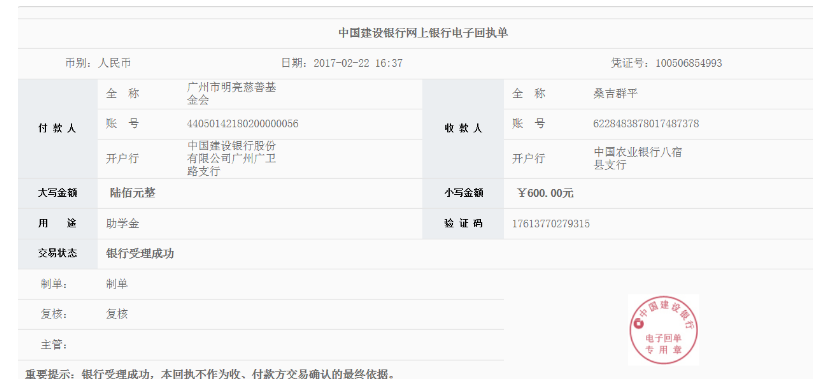Click the receipt title 中国建设银行网上银行电子回执单
Viewport: 813px width, 379px height.
pyautogui.click(x=423, y=34)
